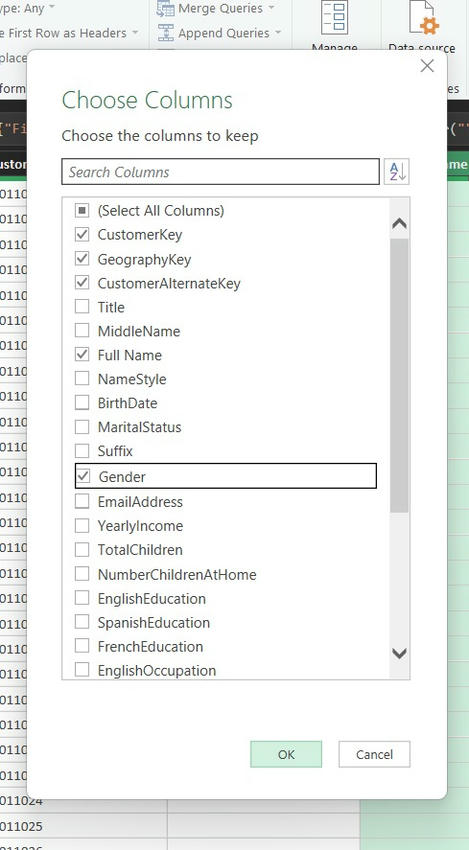Click the Merge Queries label
Screen dimensions: 469x850
pyautogui.click(x=220, y=9)
